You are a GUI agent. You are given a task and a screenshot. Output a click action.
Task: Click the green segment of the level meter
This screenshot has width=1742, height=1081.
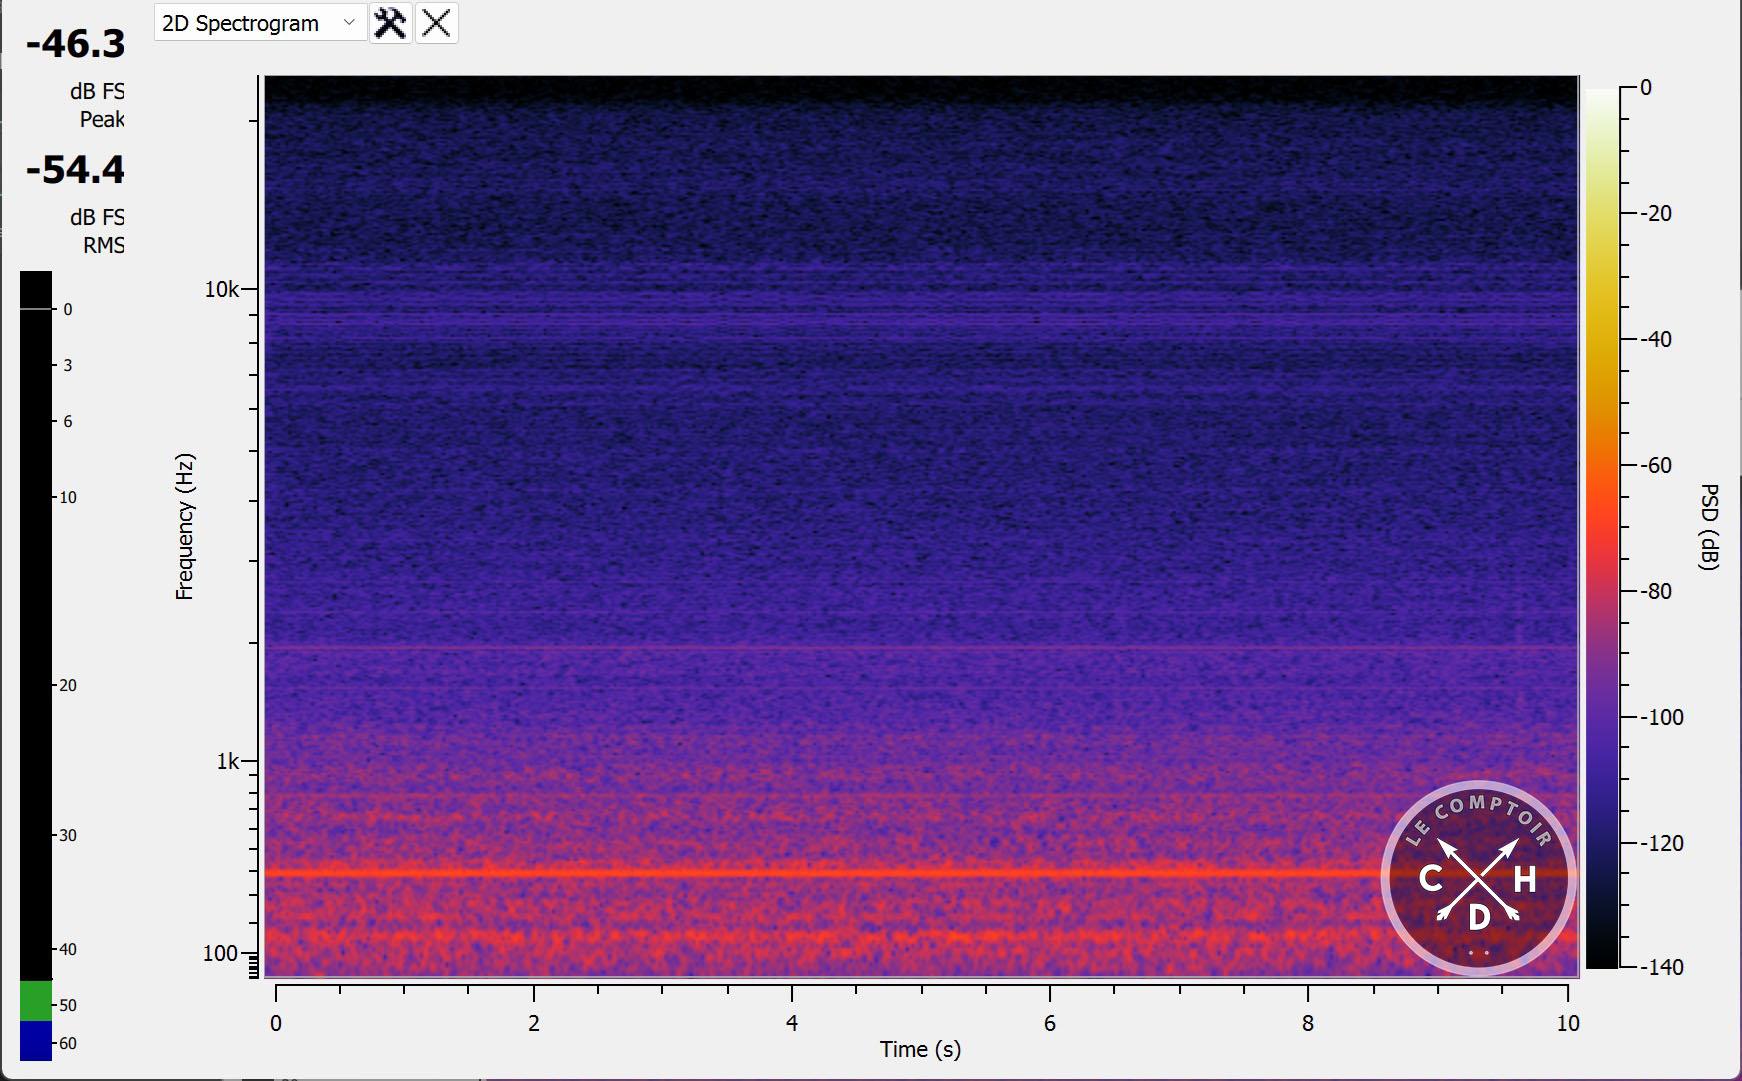[x=36, y=1000]
